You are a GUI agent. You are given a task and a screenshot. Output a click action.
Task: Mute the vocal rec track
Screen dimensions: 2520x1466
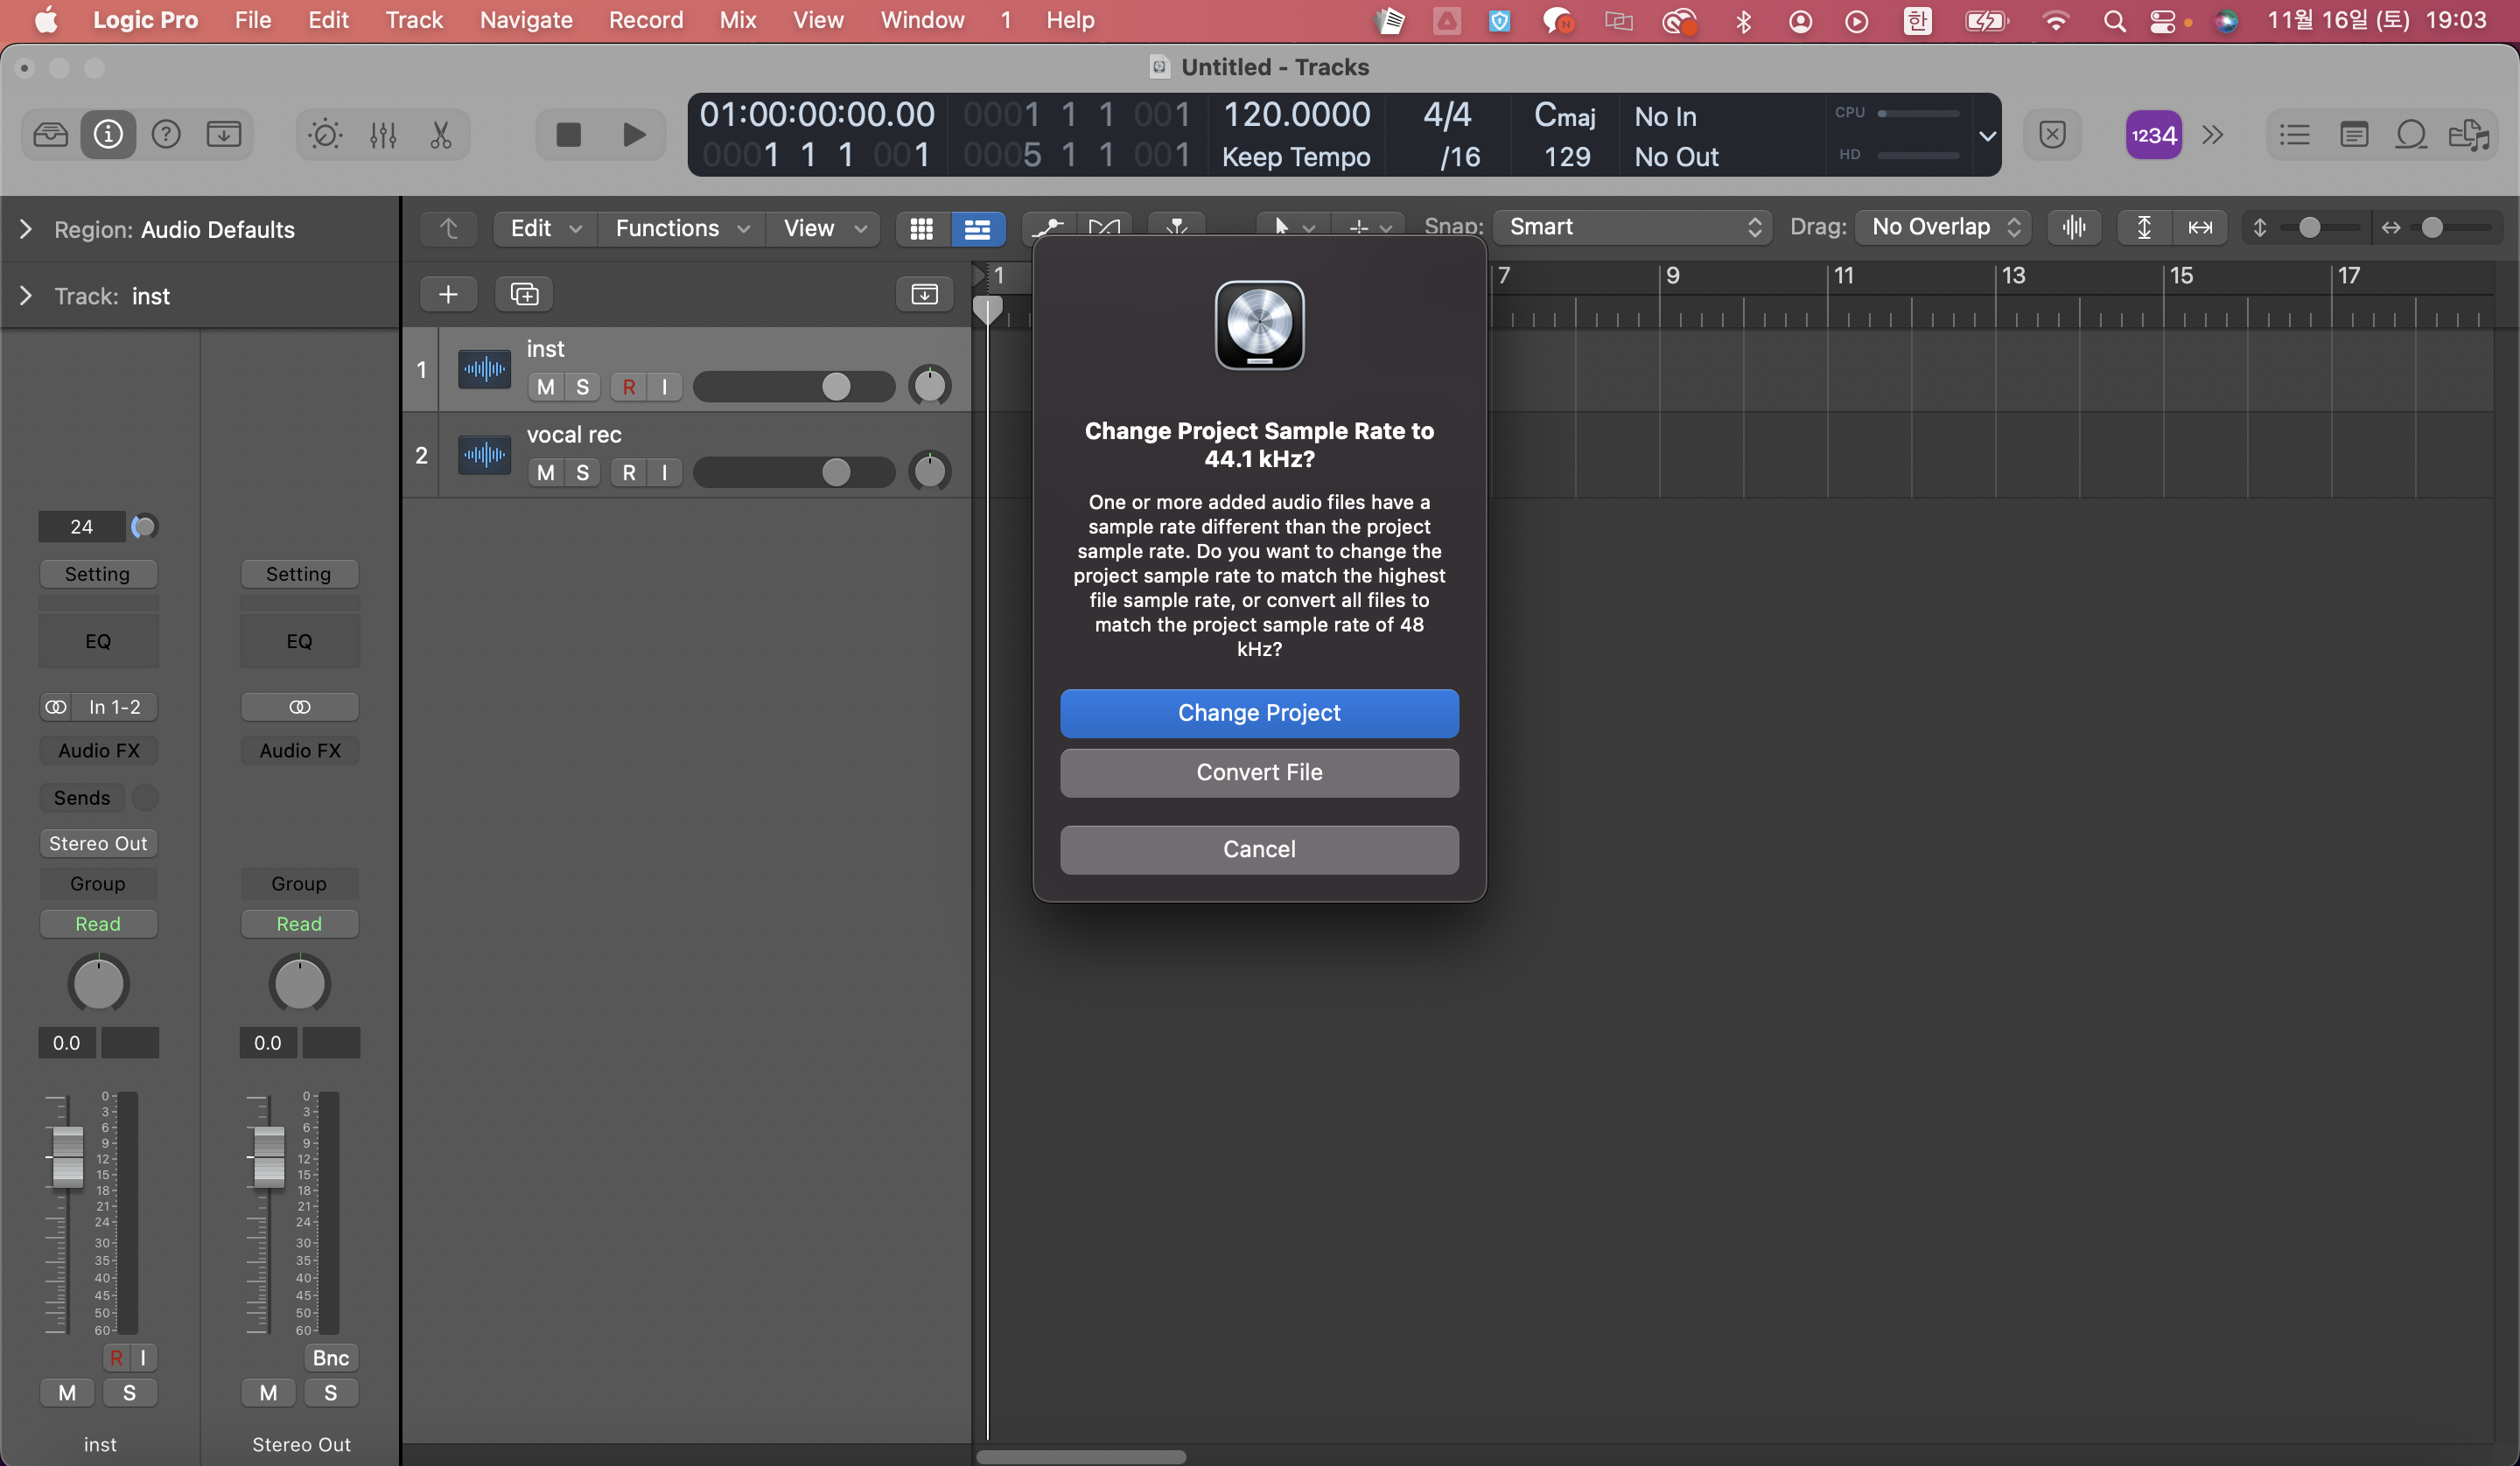[x=546, y=472]
